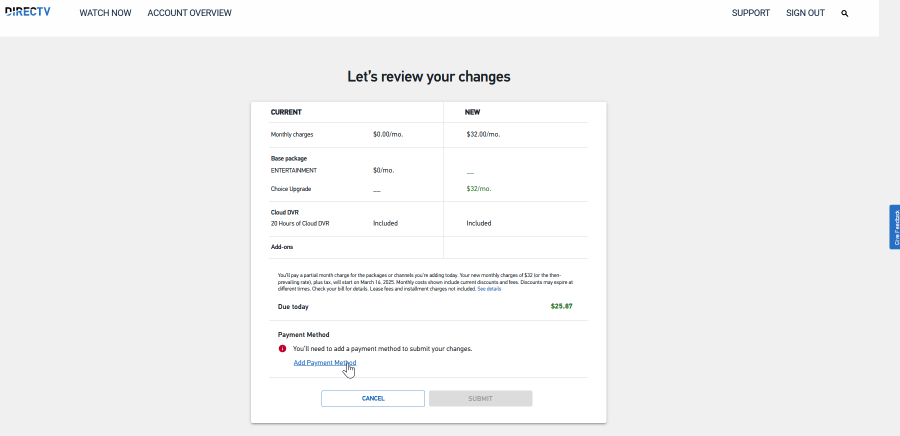This screenshot has width=900, height=436.
Task: Click the $32/mo. Choice Upgrade price
Action: point(479,189)
